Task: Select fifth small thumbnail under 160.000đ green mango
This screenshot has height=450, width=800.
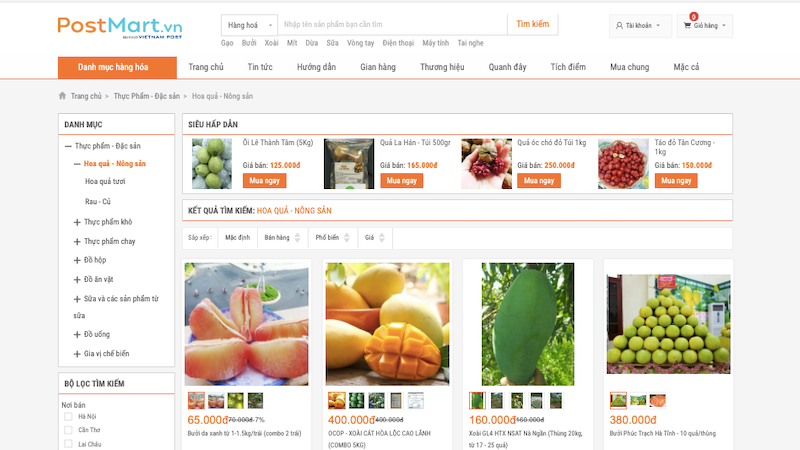Action: click(556, 401)
